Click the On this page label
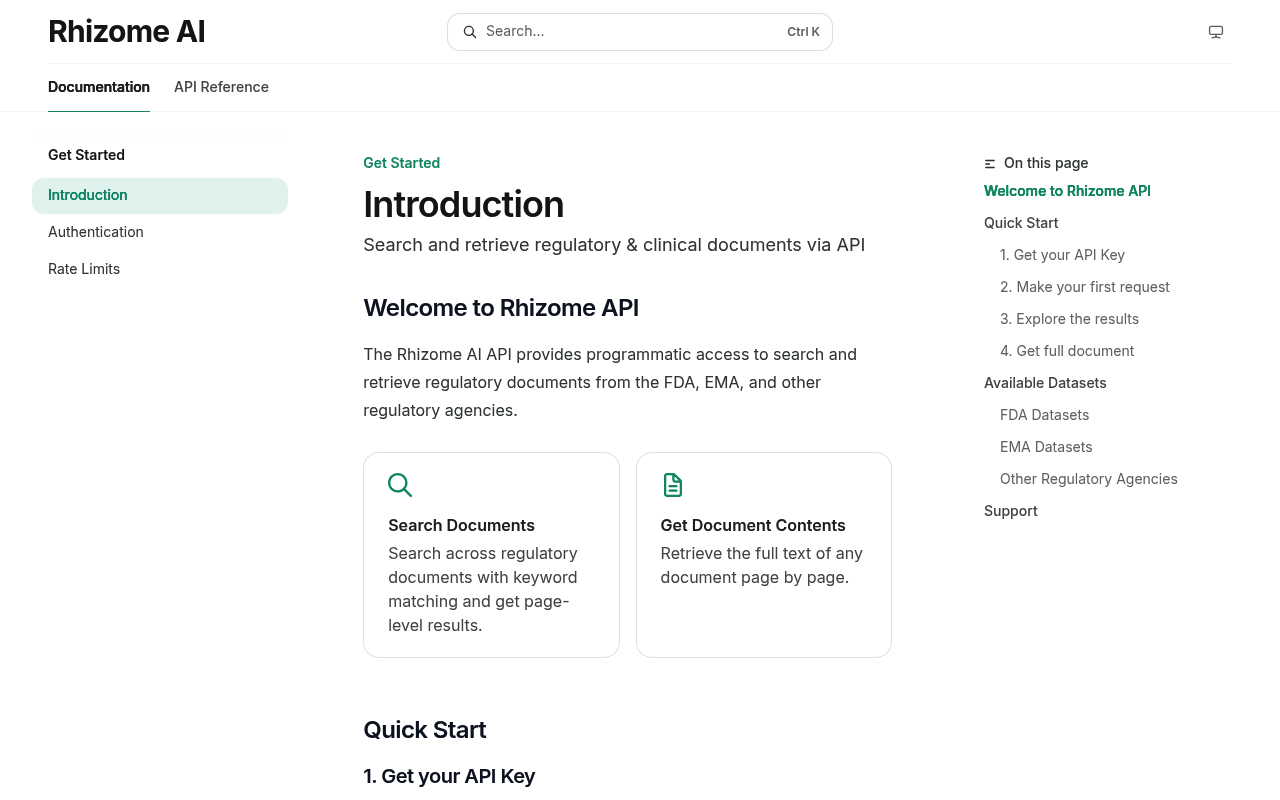Image resolution: width=1280 pixels, height=800 pixels. pyautogui.click(x=1046, y=163)
